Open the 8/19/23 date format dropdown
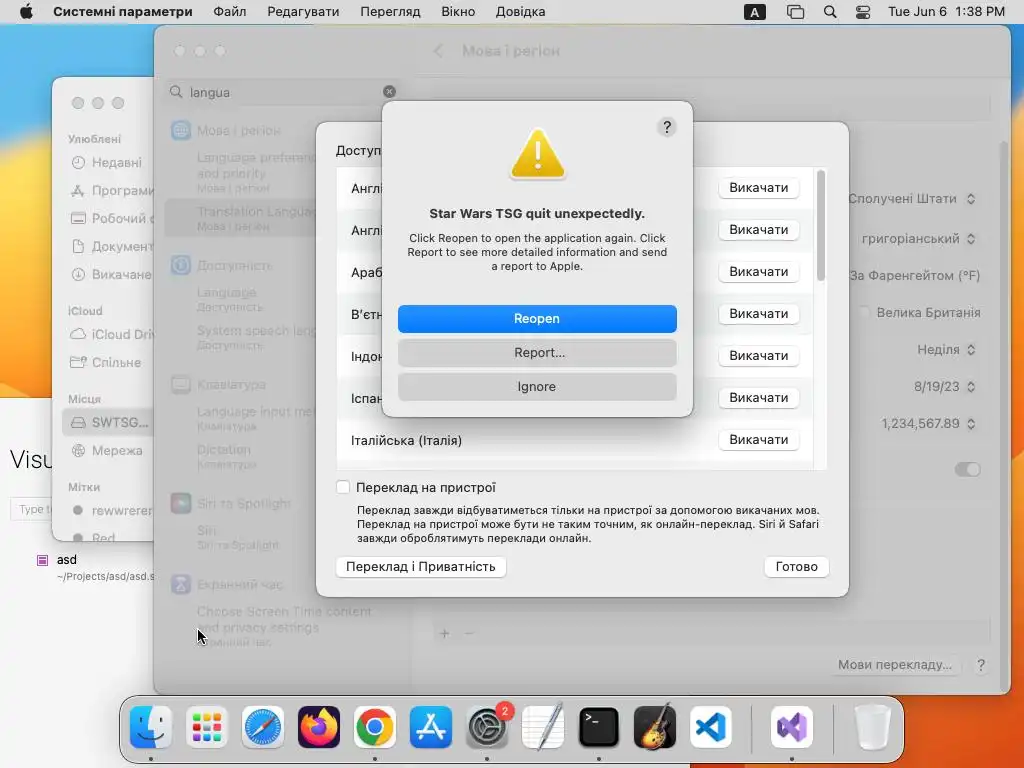Screen dimensions: 1024x768 [x=944, y=387]
